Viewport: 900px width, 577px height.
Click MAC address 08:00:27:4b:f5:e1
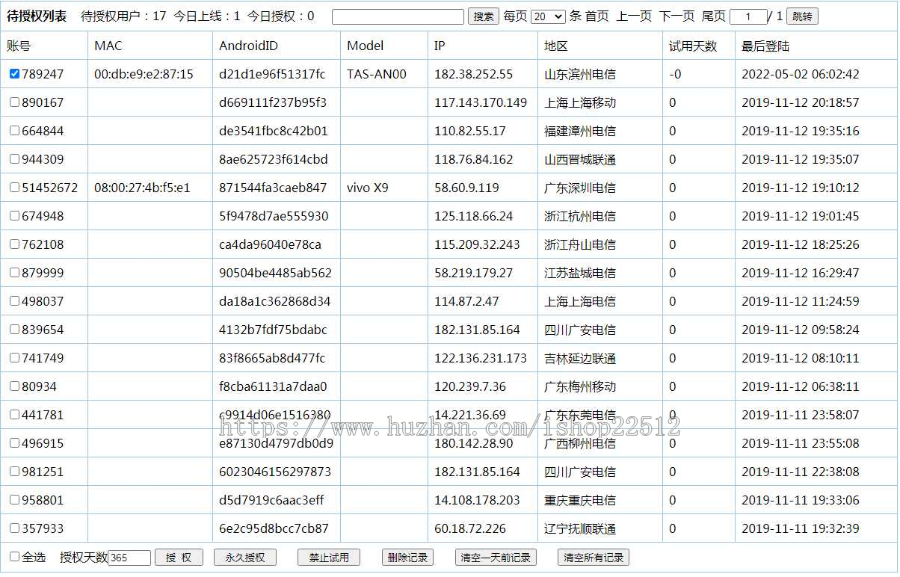(x=142, y=188)
